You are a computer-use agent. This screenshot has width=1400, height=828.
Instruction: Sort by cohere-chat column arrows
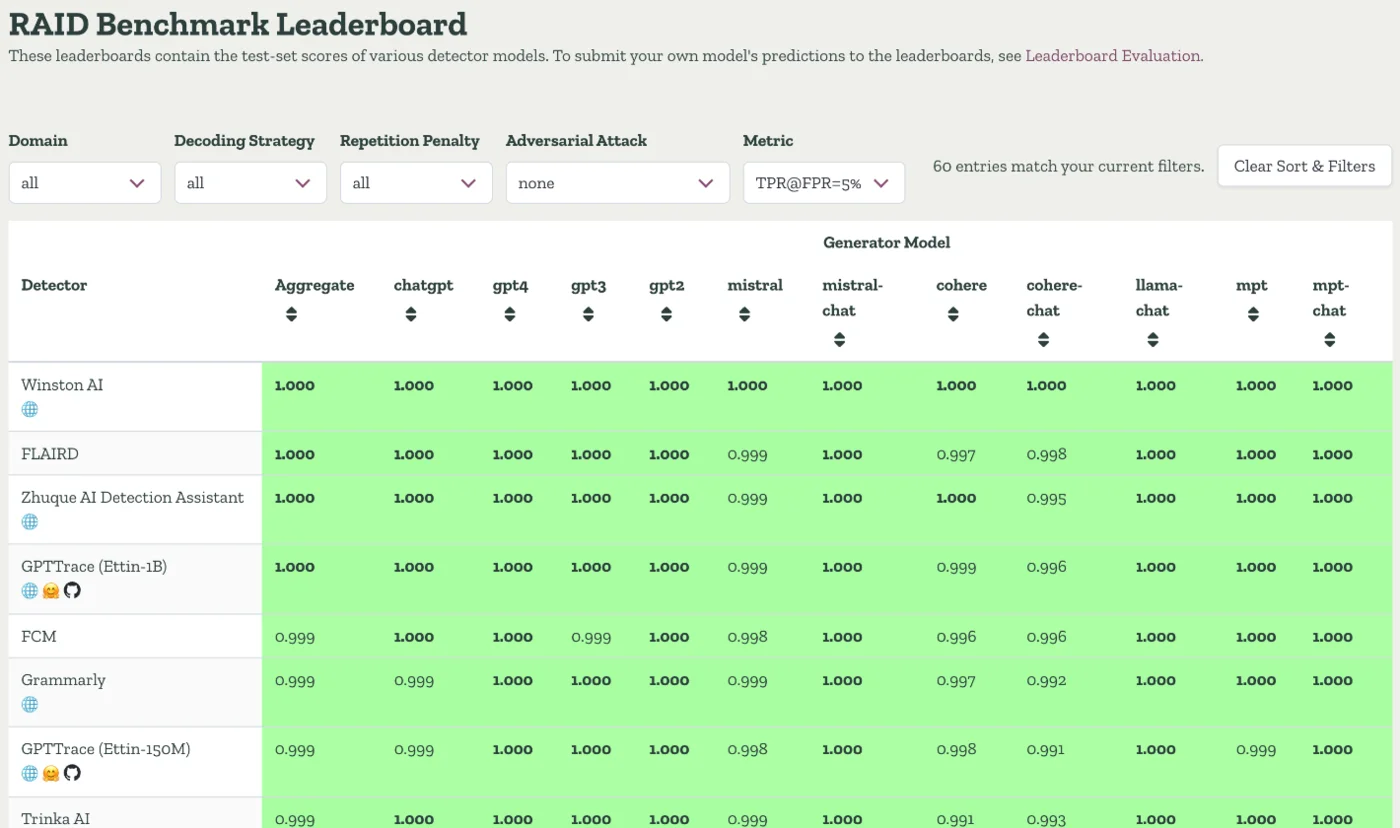point(1043,340)
